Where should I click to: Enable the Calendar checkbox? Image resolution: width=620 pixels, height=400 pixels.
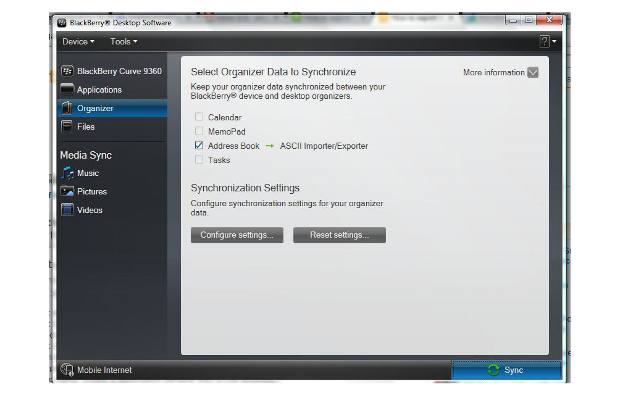199,117
